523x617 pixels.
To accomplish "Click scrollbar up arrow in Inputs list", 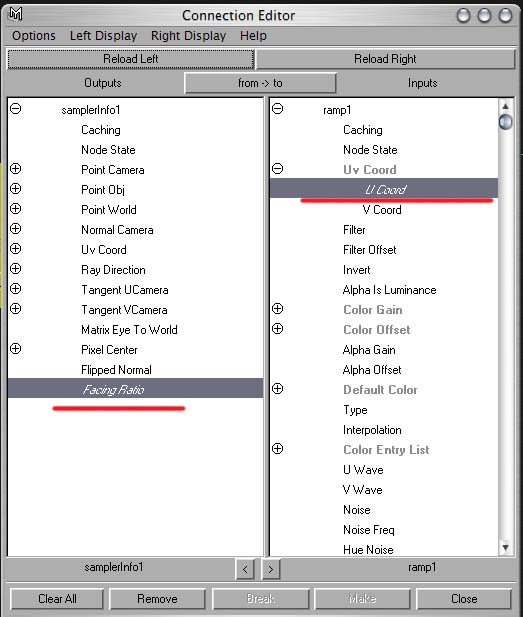I will [506, 106].
